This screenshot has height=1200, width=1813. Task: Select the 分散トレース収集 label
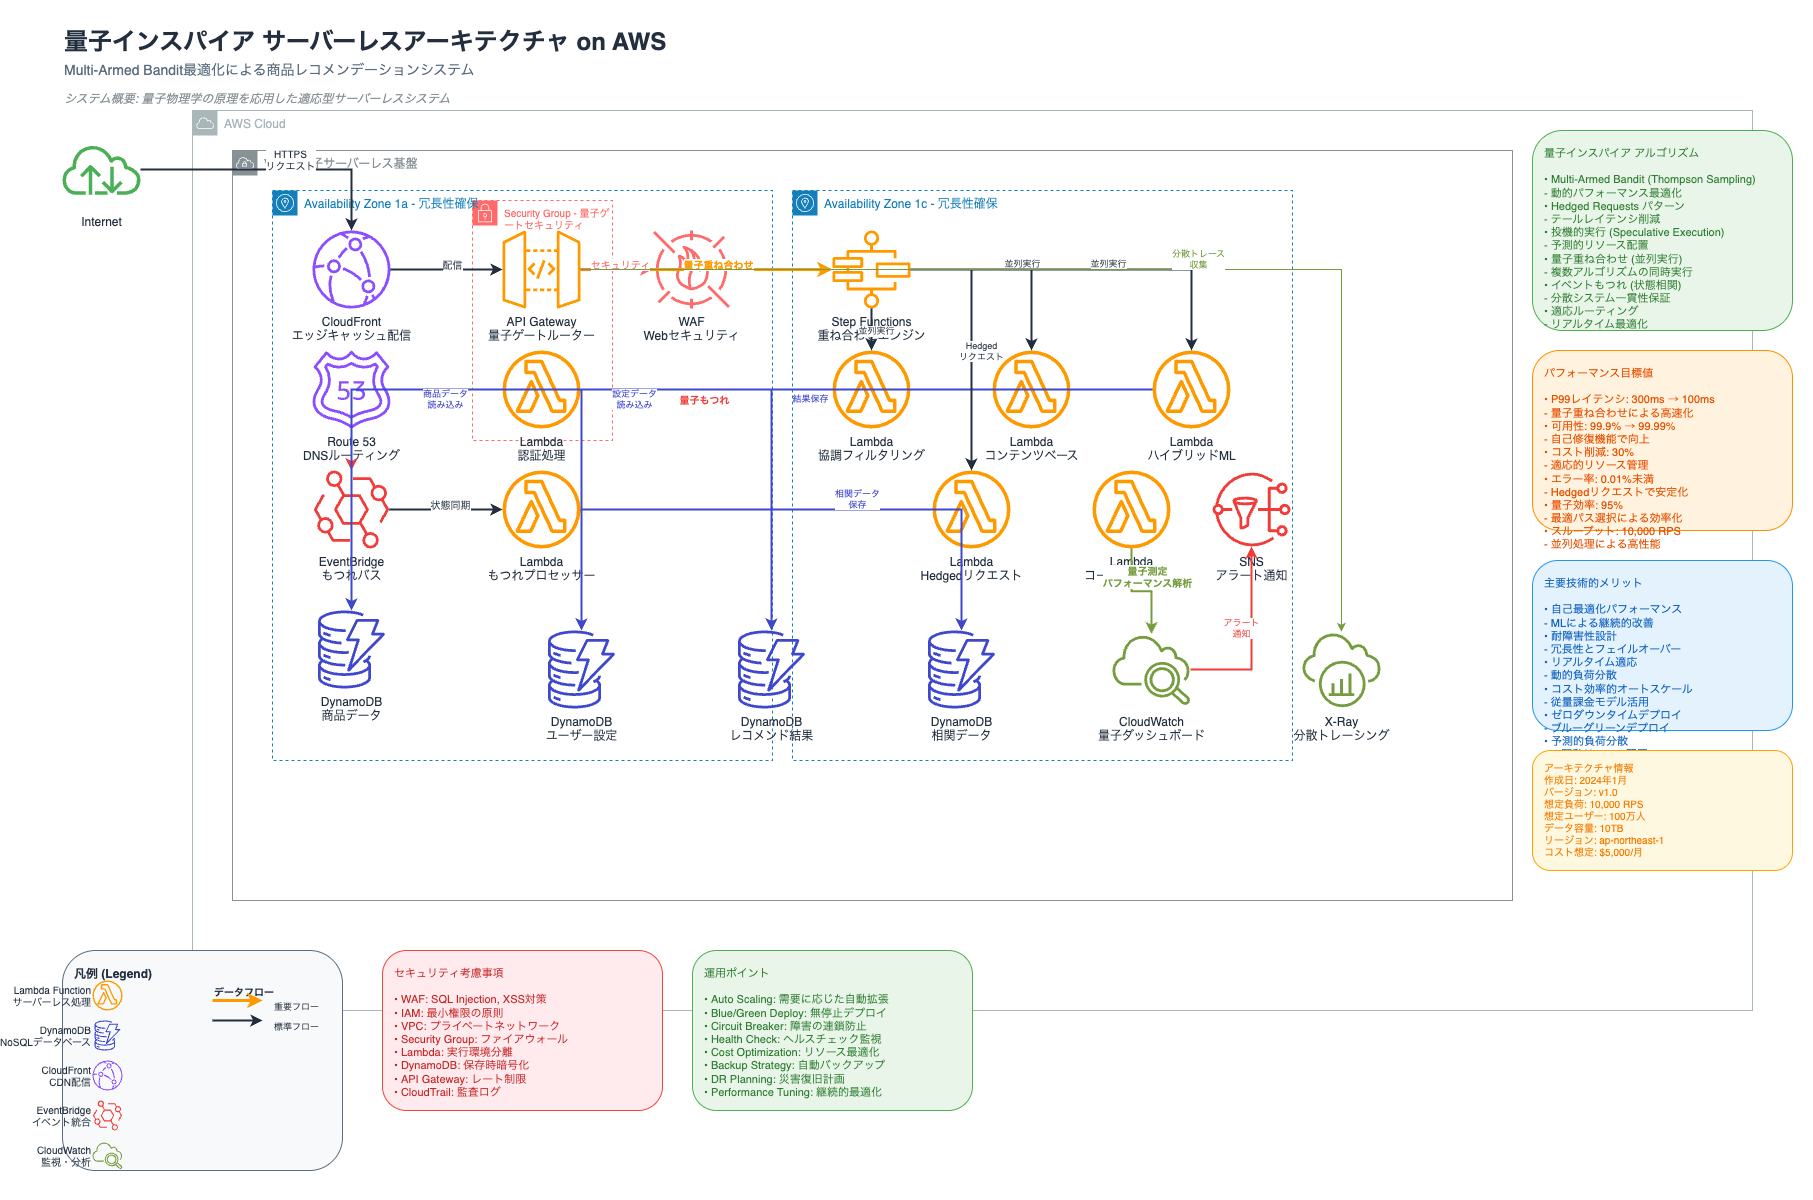pyautogui.click(x=1198, y=259)
